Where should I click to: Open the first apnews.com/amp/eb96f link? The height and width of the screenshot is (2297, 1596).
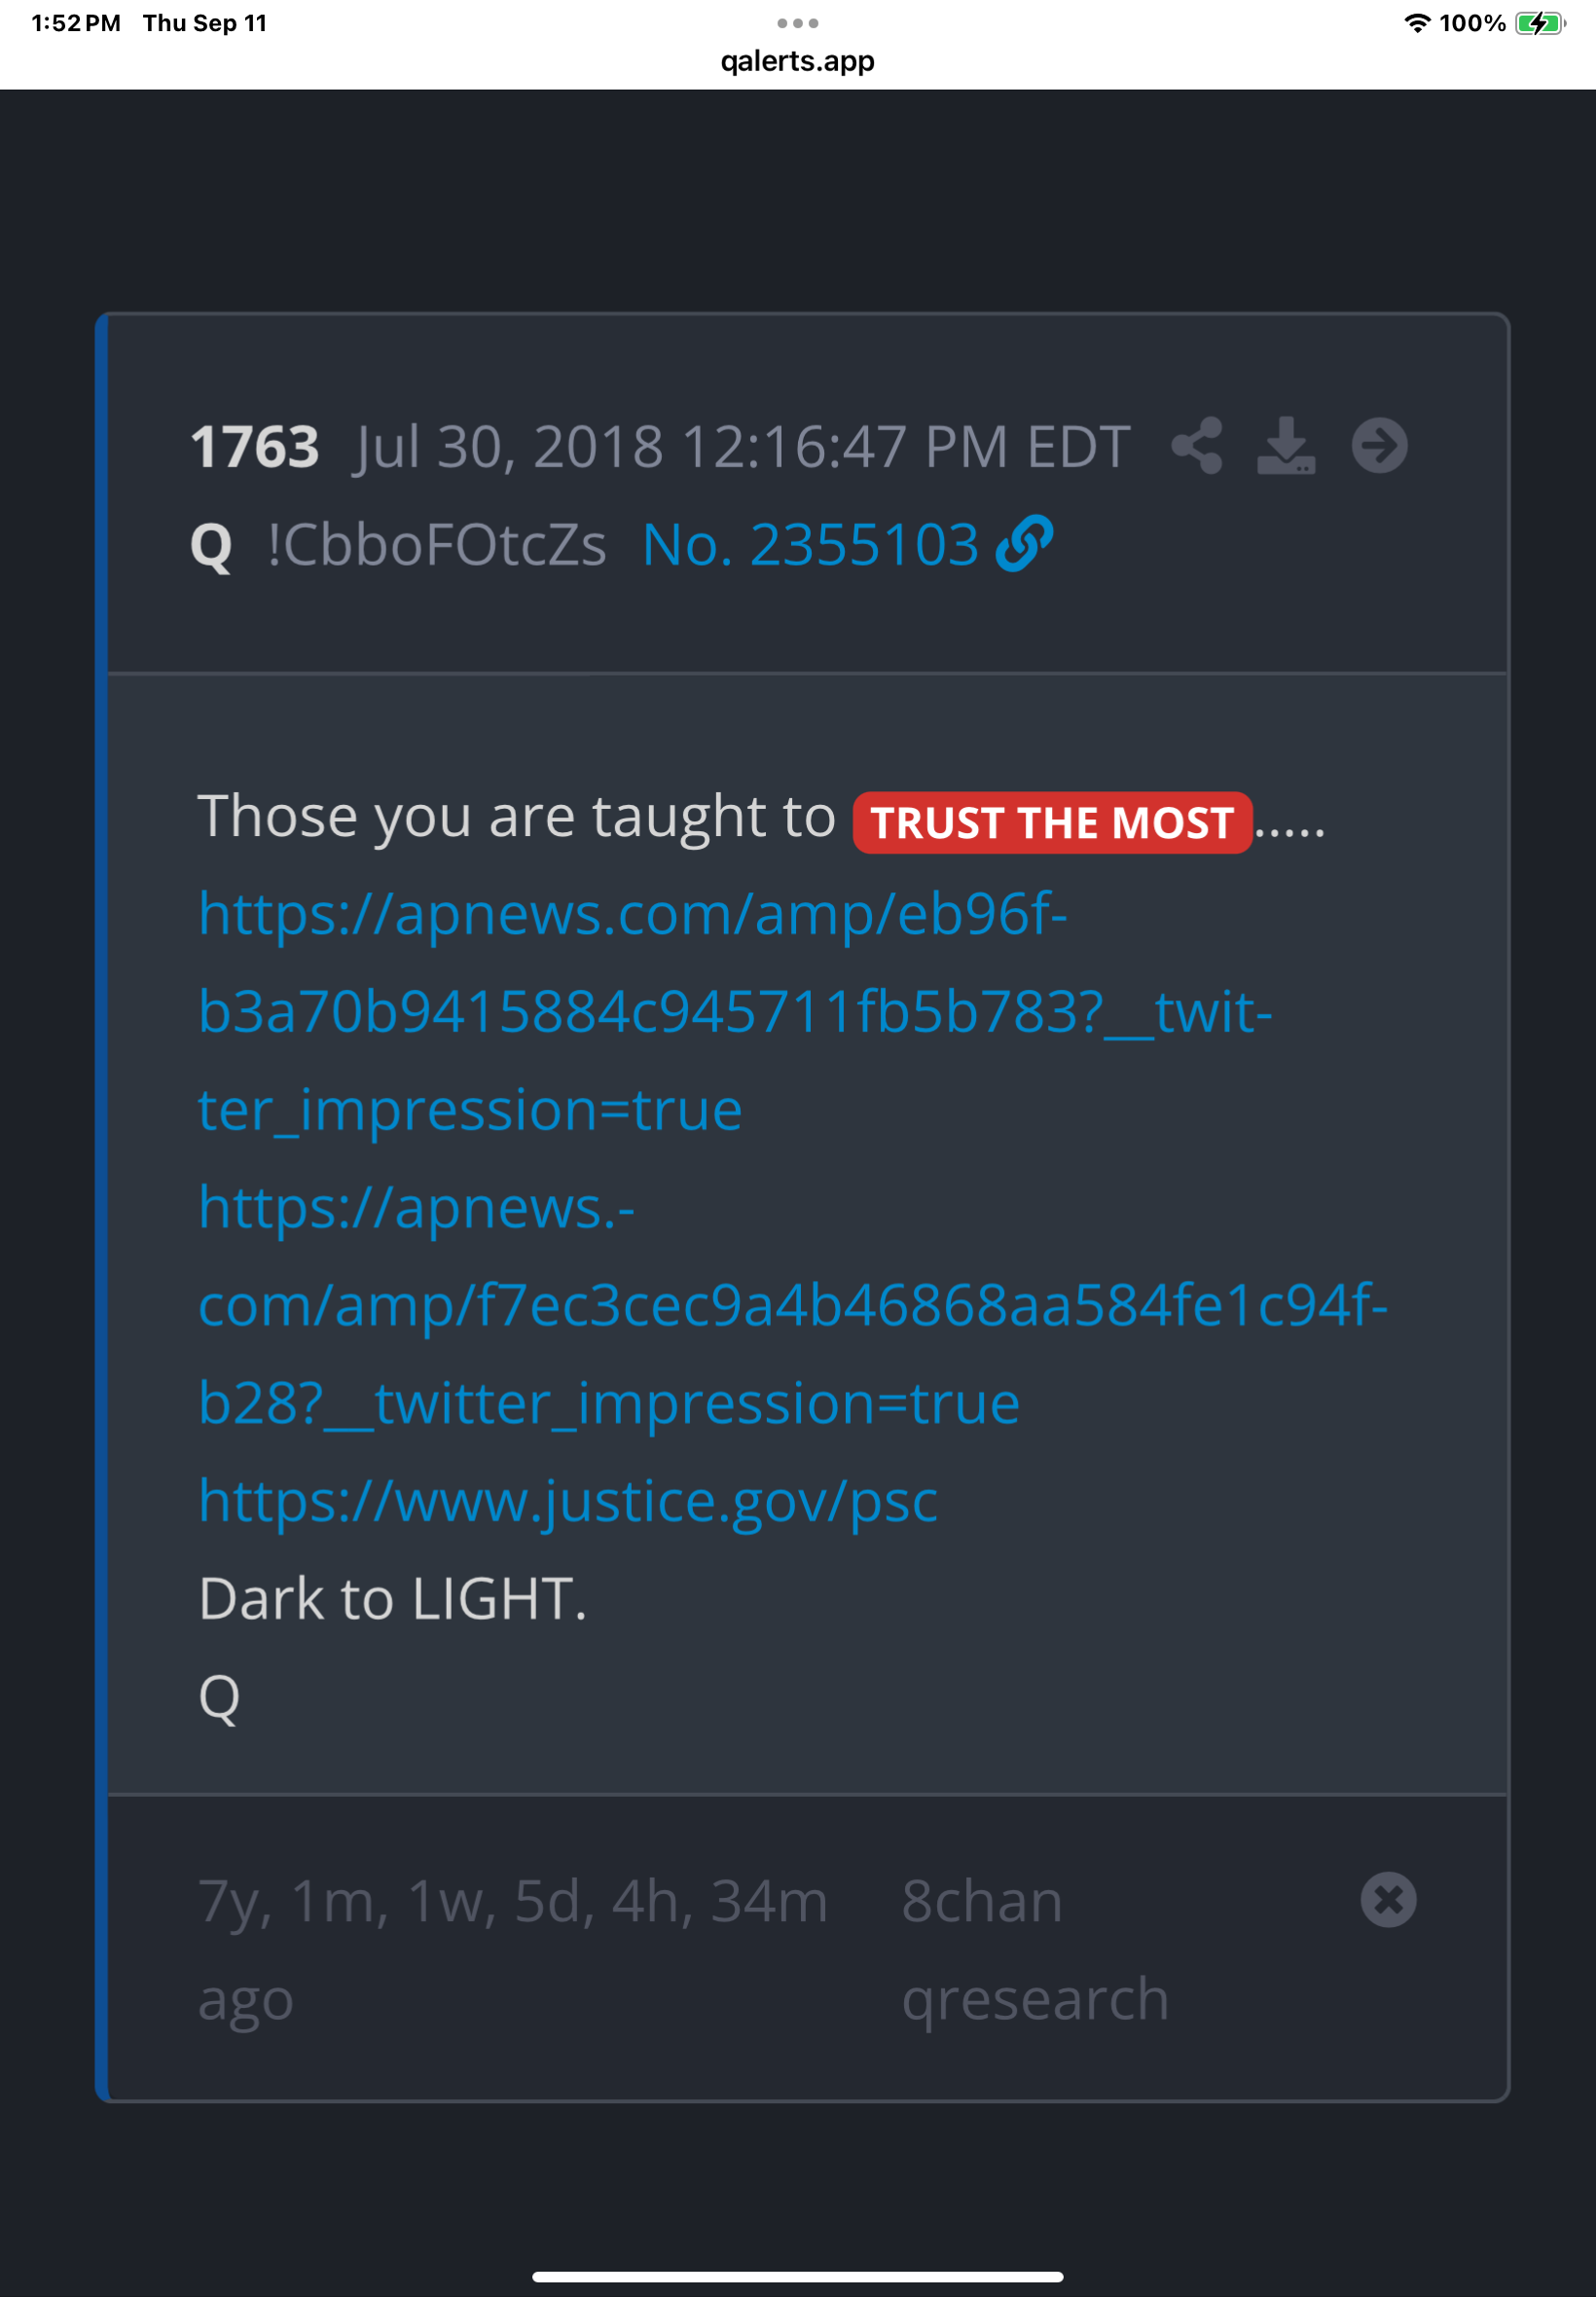tap(735, 1011)
